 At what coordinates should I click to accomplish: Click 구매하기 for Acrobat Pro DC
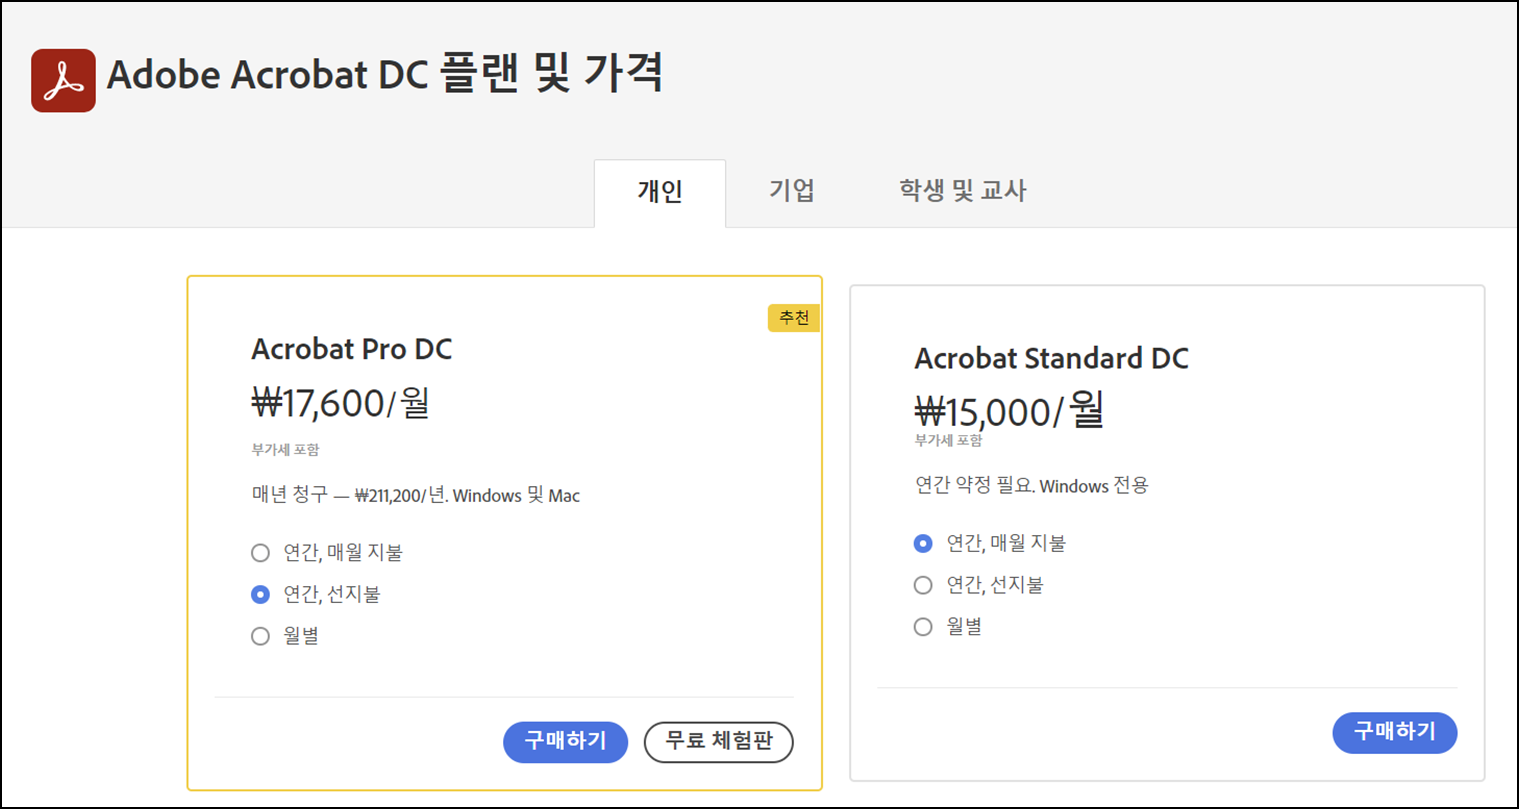[x=565, y=742]
